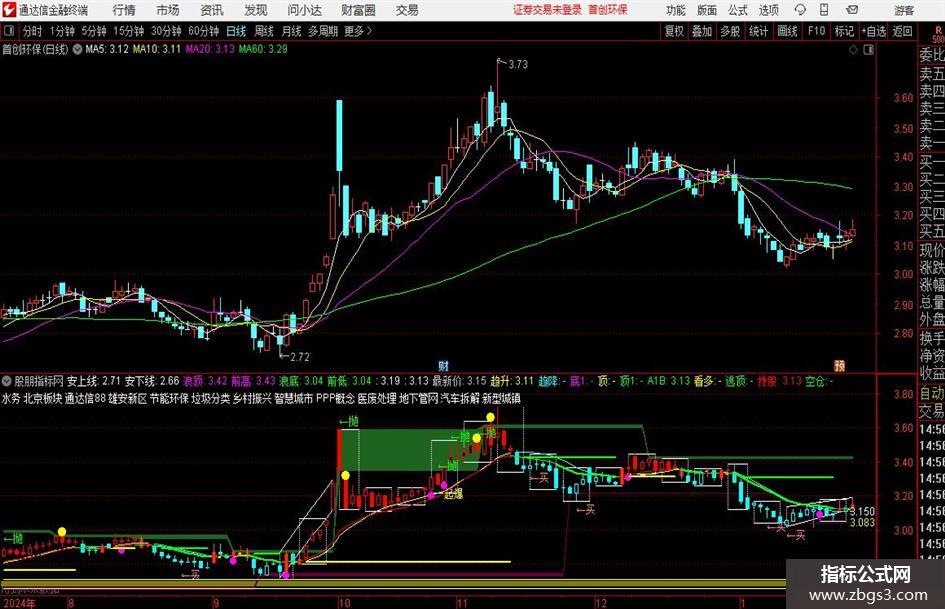This screenshot has width=945, height=609.
Task: Click the 预 marker on the chart
Action: [x=839, y=365]
